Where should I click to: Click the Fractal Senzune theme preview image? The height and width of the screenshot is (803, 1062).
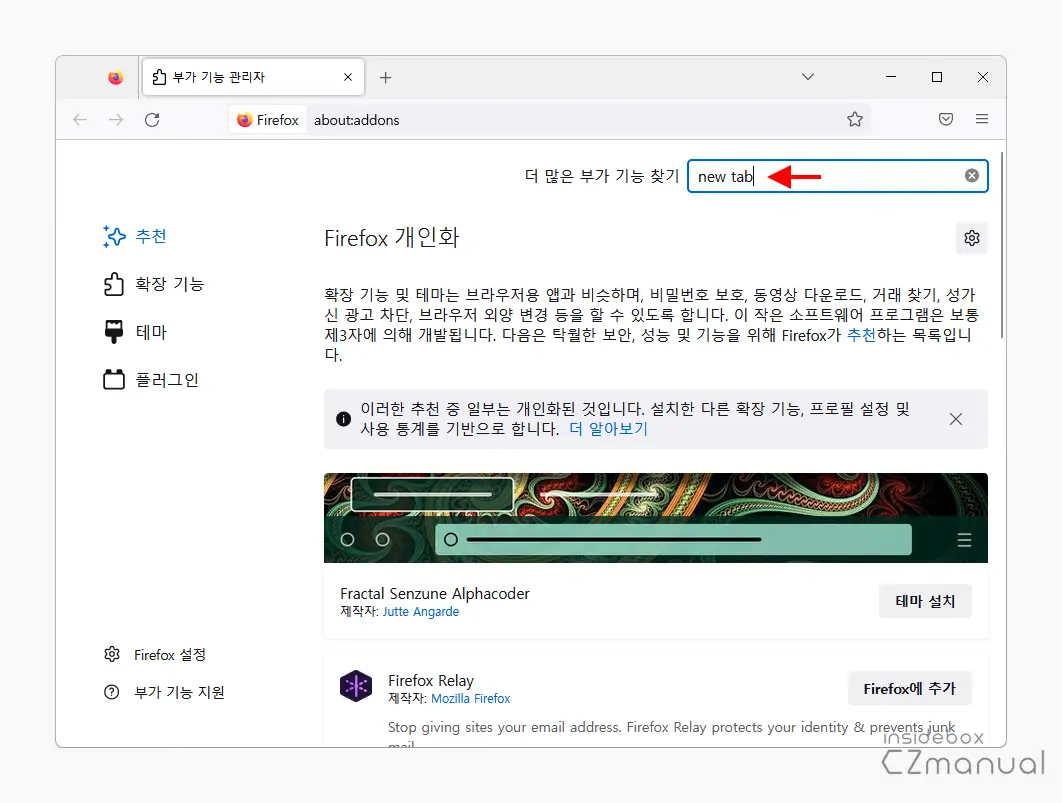(656, 518)
